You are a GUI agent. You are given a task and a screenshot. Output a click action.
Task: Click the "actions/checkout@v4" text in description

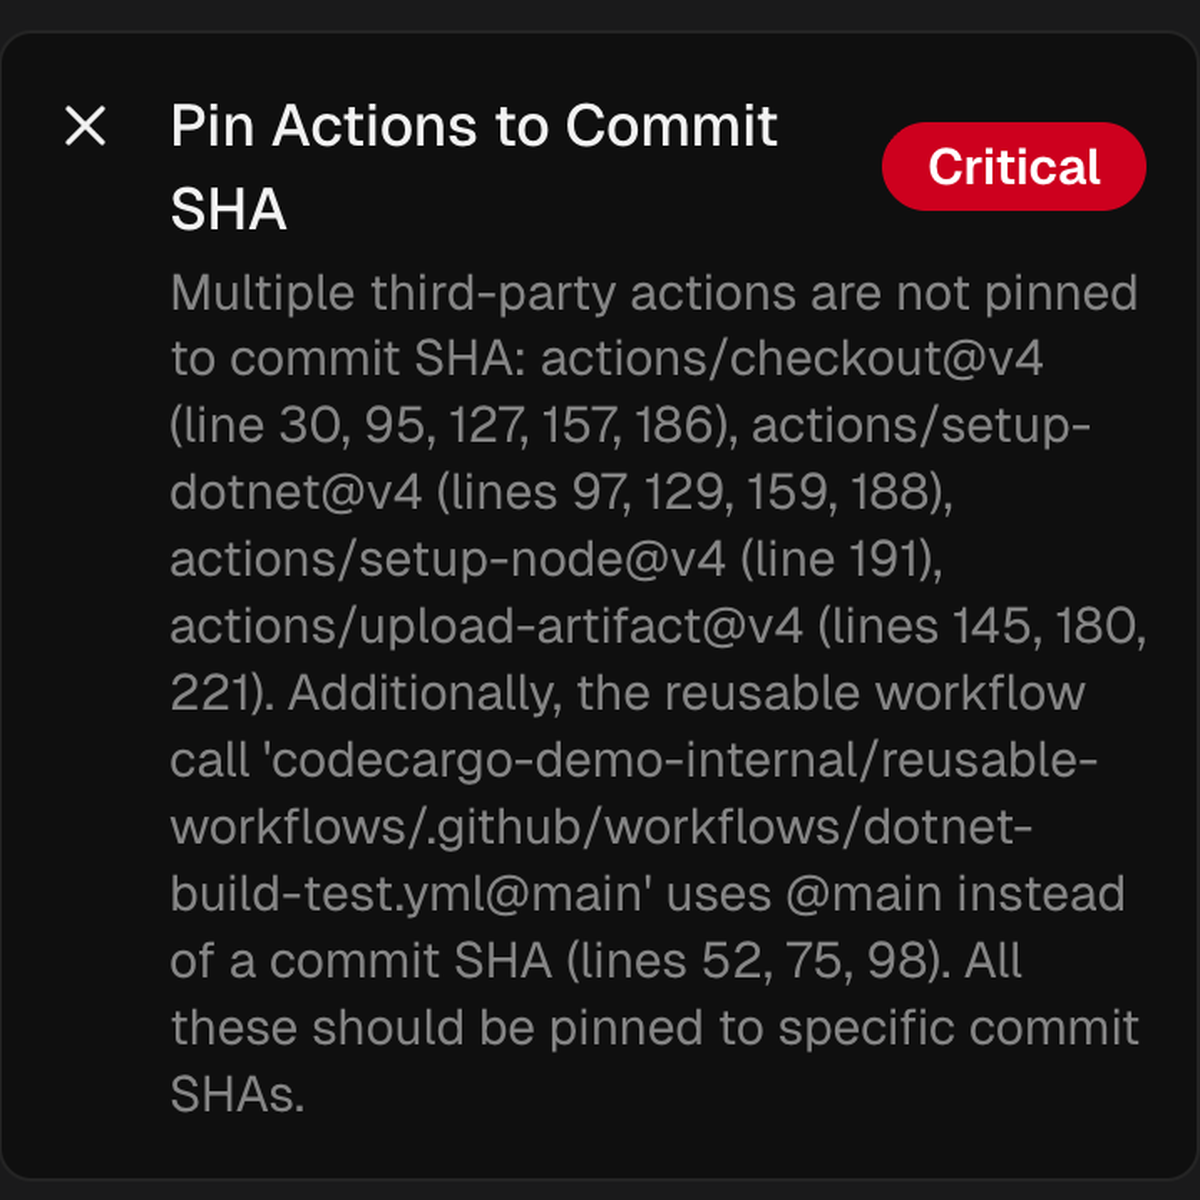pos(792,359)
